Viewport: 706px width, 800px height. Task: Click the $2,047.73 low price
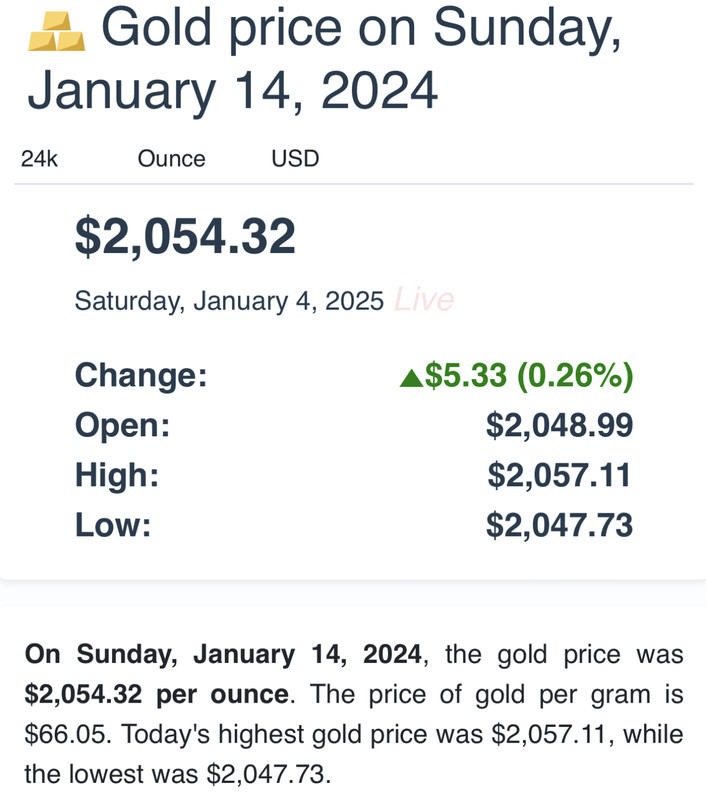pyautogui.click(x=560, y=526)
